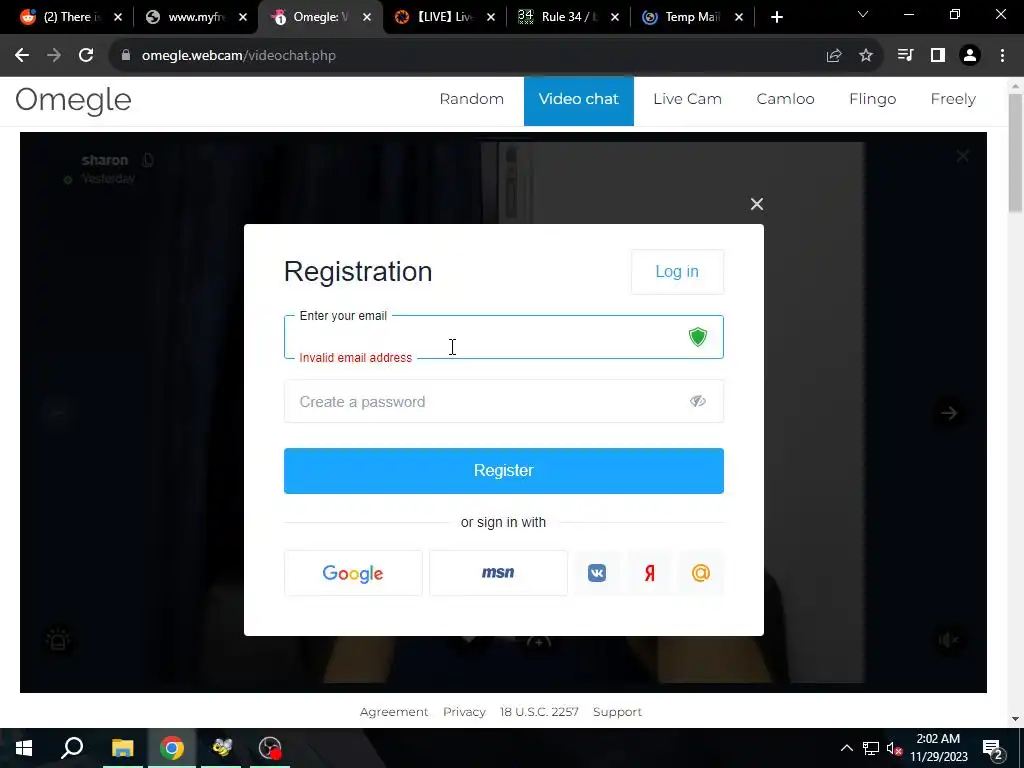Open the Windows Start menu
The image size is (1024, 768).
click(24, 748)
